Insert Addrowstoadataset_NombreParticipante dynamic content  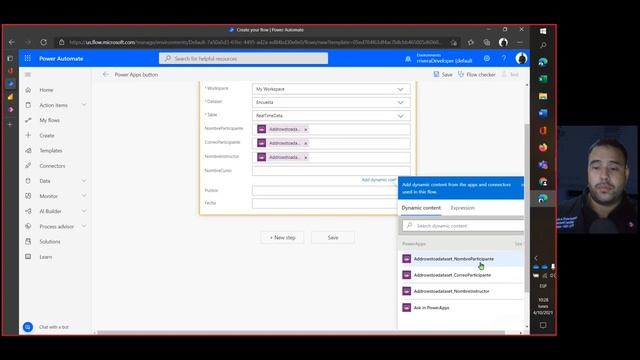(460, 259)
